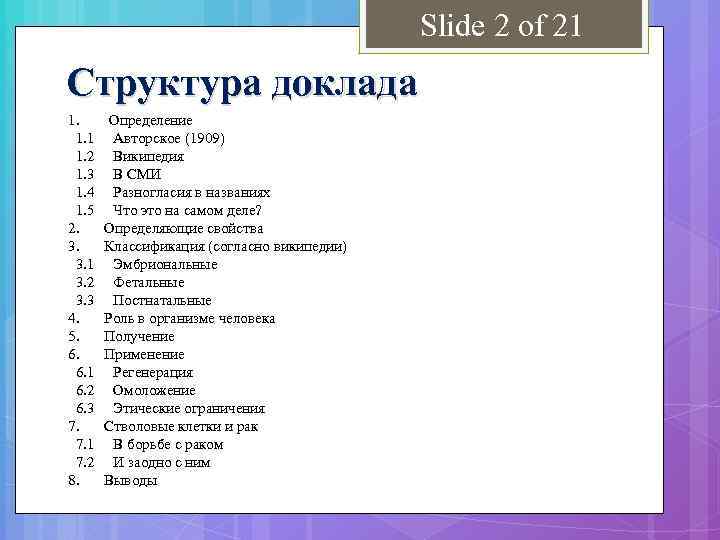Click the item 'Авторское (1909)'
Image resolution: width=720 pixels, height=540 pixels.
click(x=169, y=138)
